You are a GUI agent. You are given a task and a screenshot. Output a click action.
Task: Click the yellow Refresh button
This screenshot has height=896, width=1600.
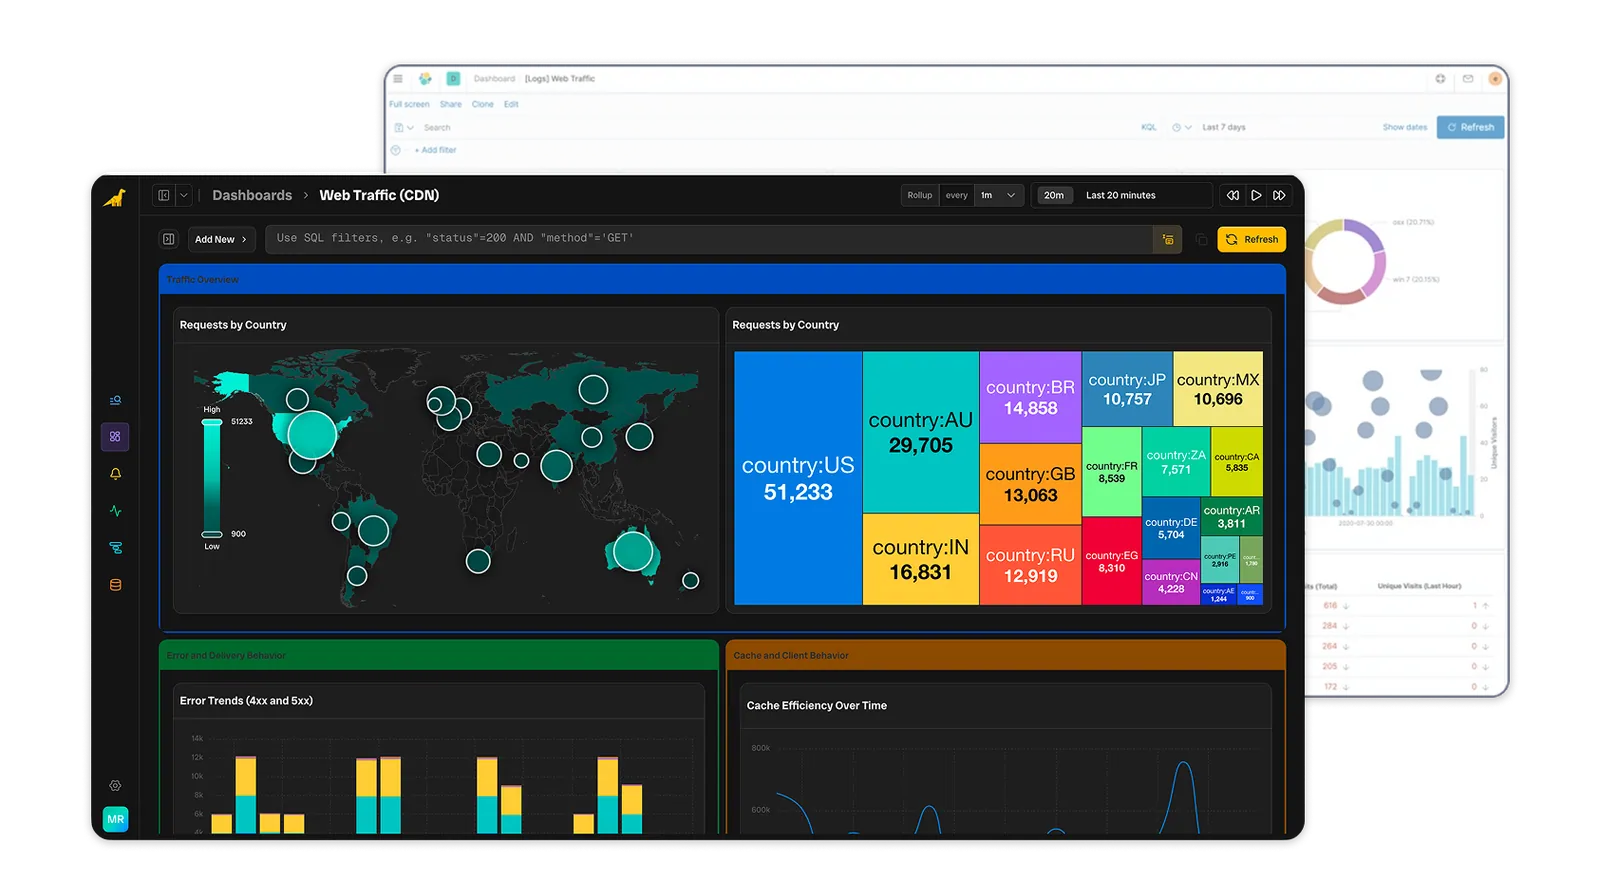point(1251,239)
